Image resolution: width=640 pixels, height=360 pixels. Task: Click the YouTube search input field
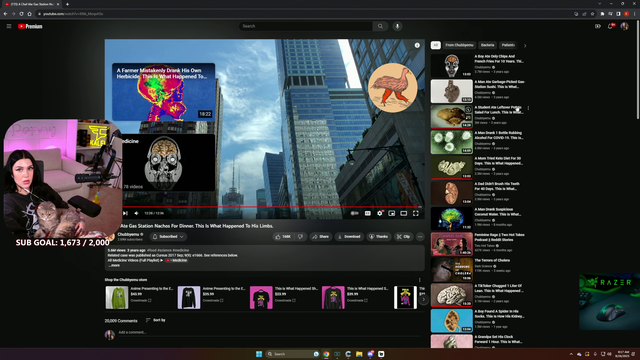[305, 26]
